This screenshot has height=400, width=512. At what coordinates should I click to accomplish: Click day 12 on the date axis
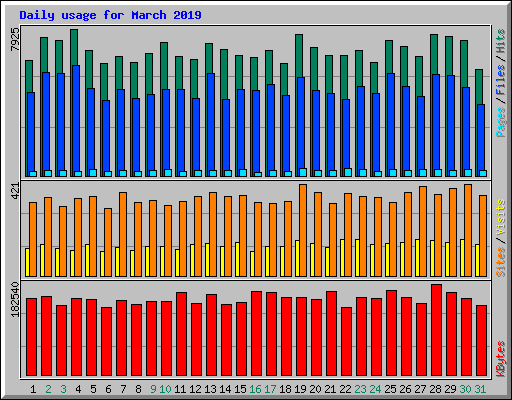tap(195, 389)
